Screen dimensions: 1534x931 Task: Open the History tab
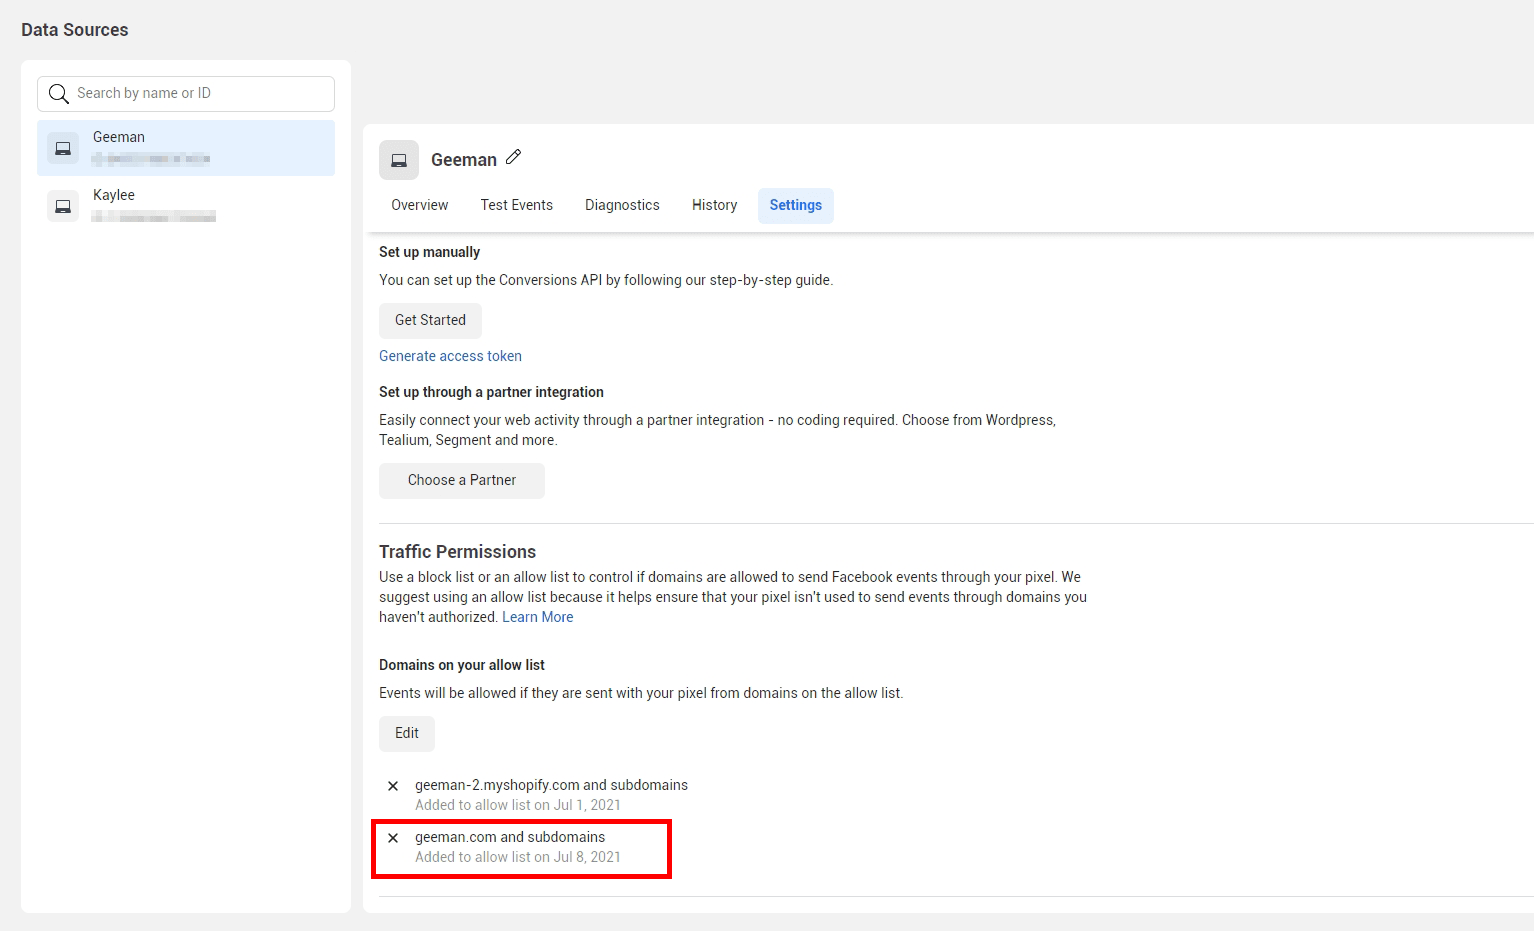click(x=714, y=205)
